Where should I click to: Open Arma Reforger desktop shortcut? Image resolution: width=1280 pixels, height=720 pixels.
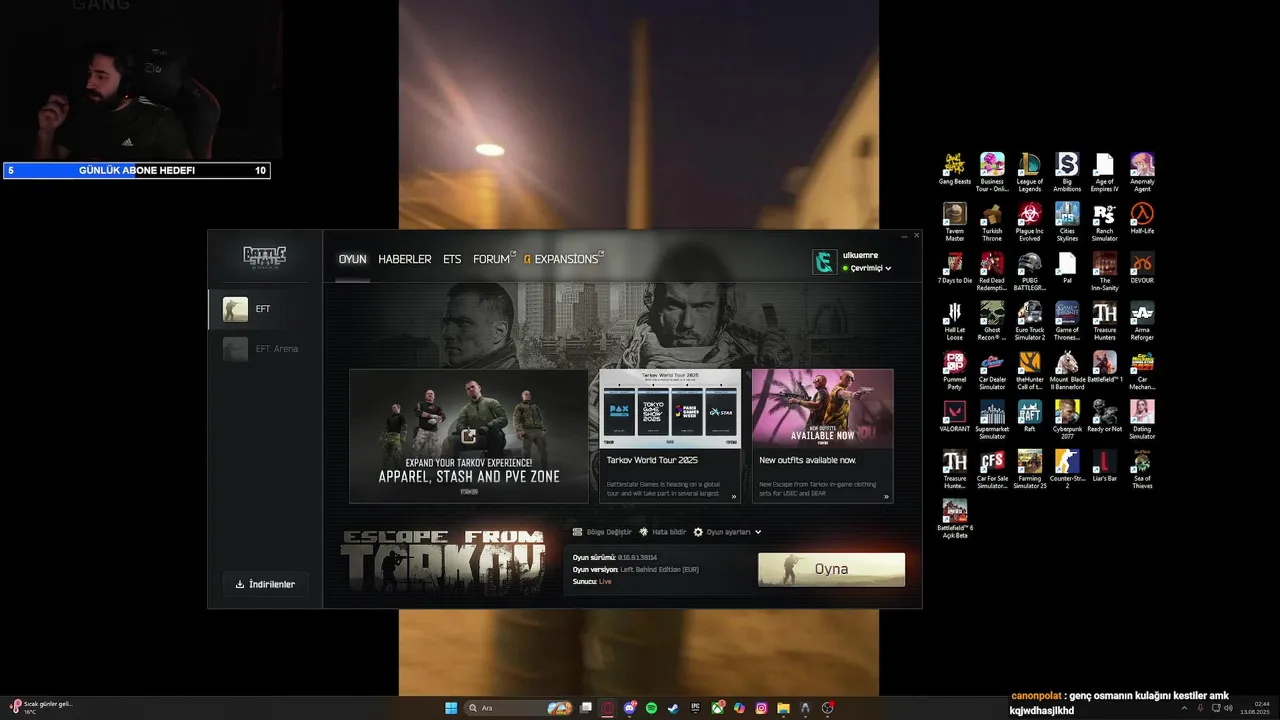tap(1142, 321)
